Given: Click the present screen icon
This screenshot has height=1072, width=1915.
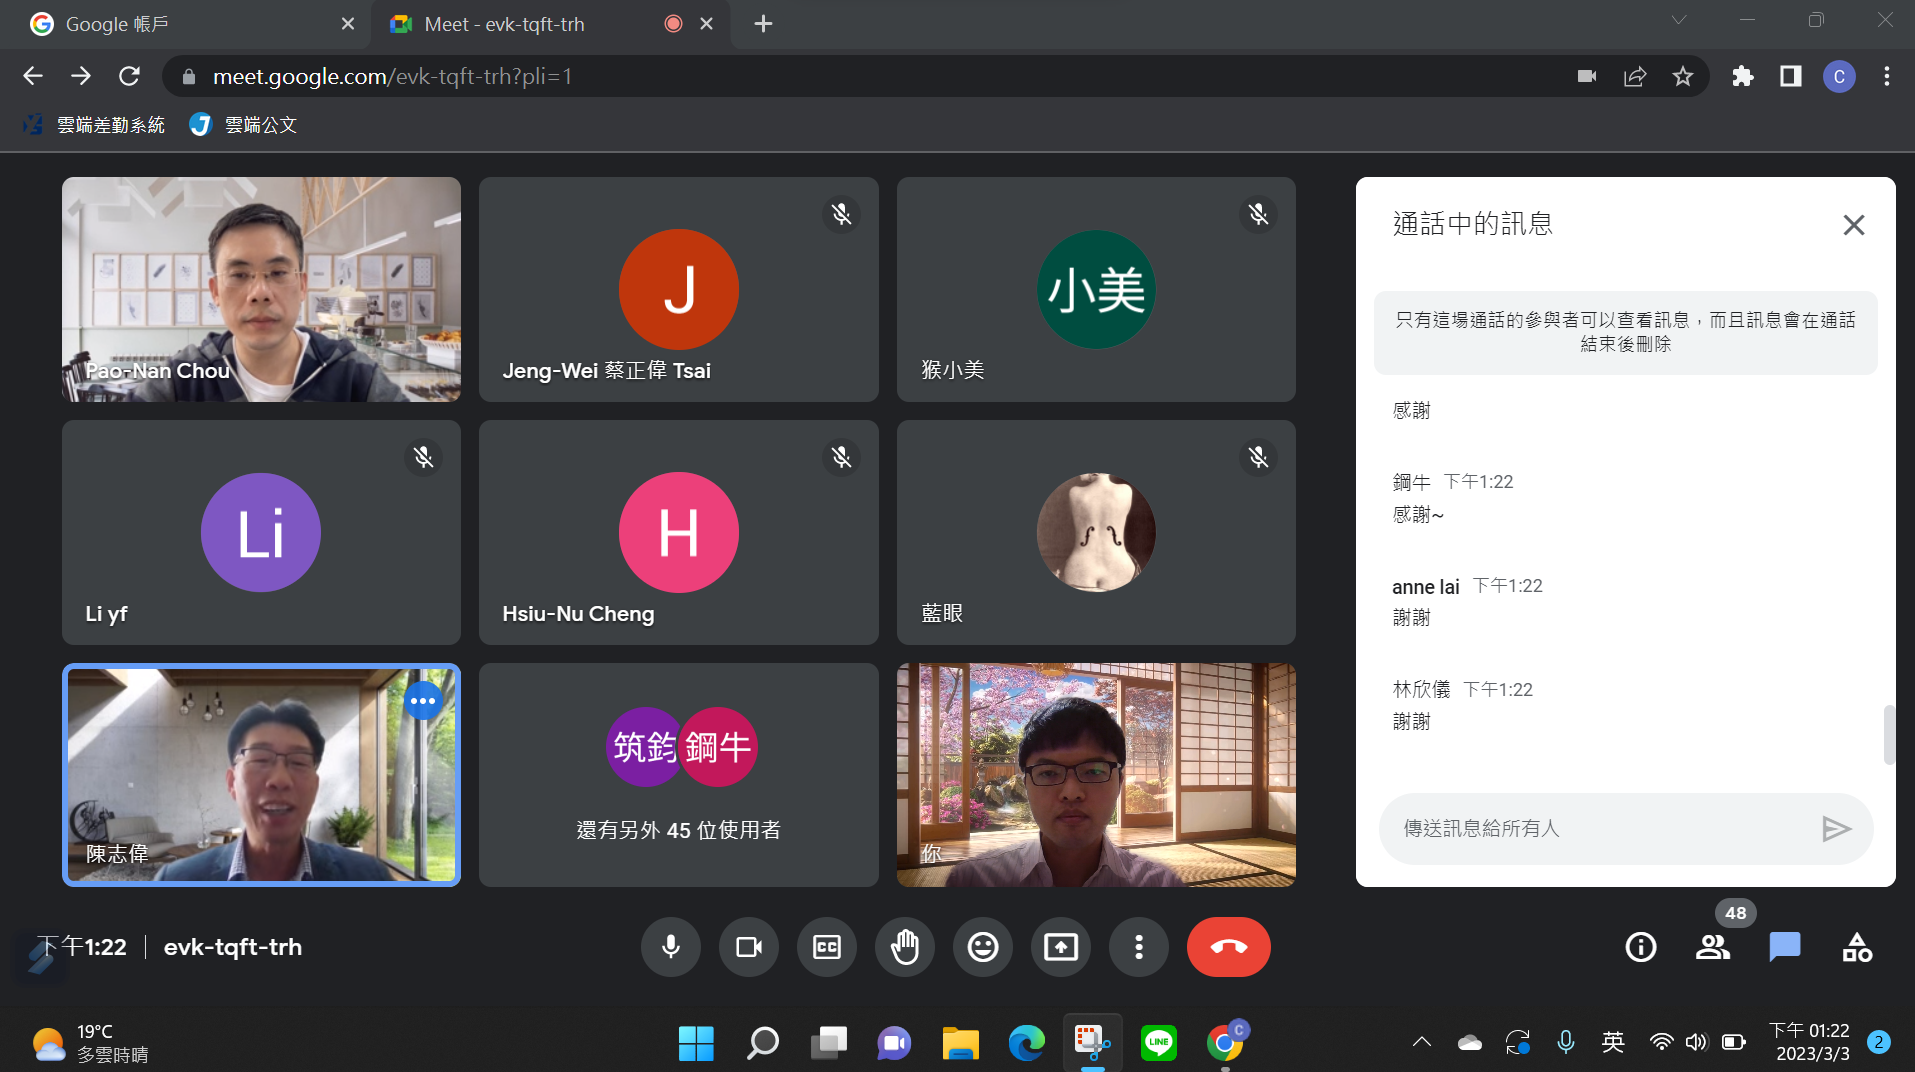Looking at the screenshot, I should [x=1061, y=947].
